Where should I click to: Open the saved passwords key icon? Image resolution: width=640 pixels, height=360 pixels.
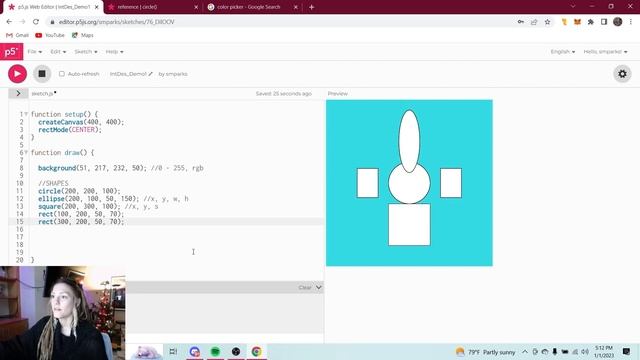click(520, 22)
